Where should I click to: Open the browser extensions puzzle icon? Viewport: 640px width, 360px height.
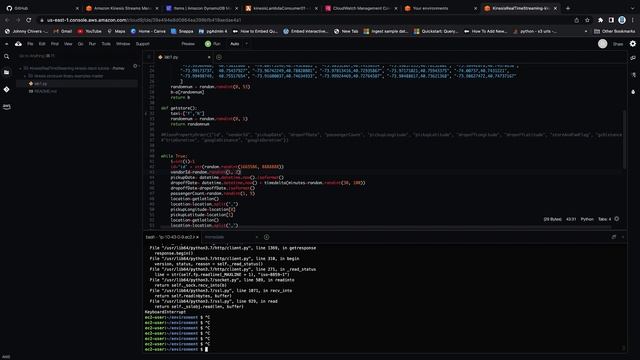point(600,20)
